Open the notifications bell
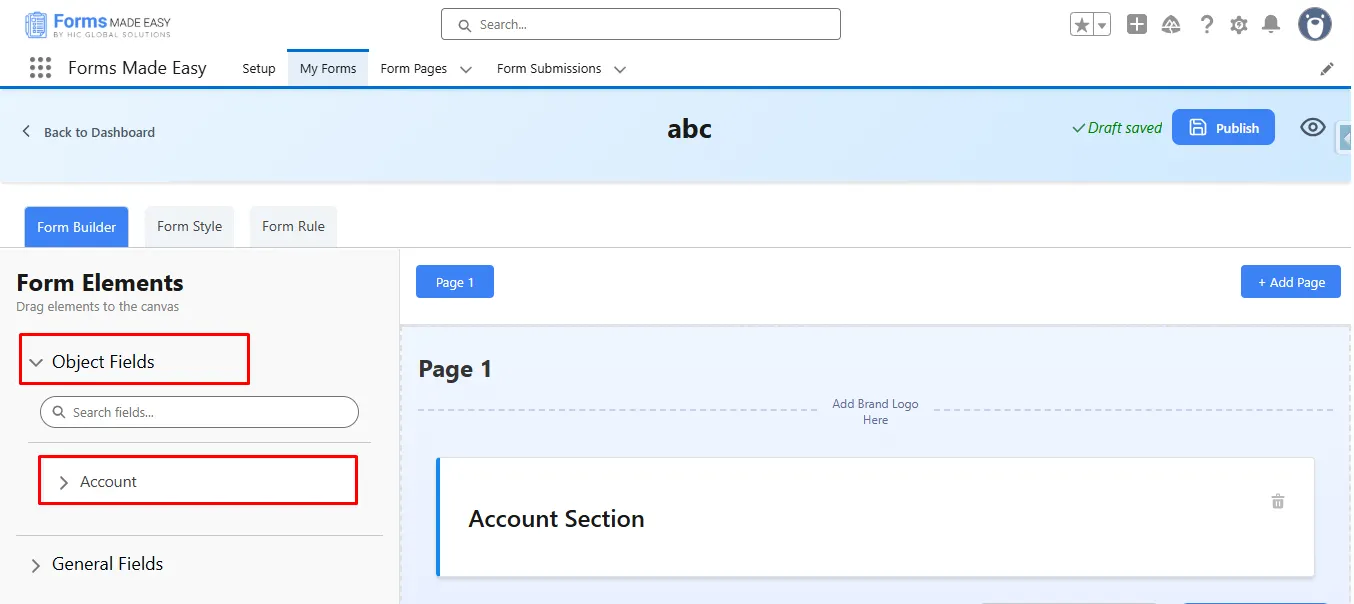Screen dimensions: 1354x604 [1271, 25]
